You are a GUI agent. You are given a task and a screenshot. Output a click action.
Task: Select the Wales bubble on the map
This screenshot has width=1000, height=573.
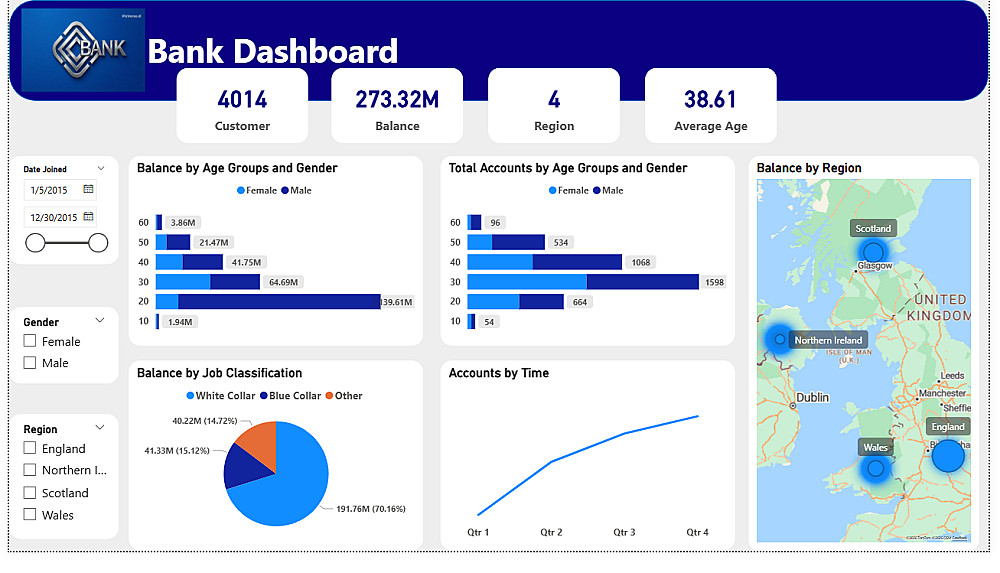tap(876, 469)
